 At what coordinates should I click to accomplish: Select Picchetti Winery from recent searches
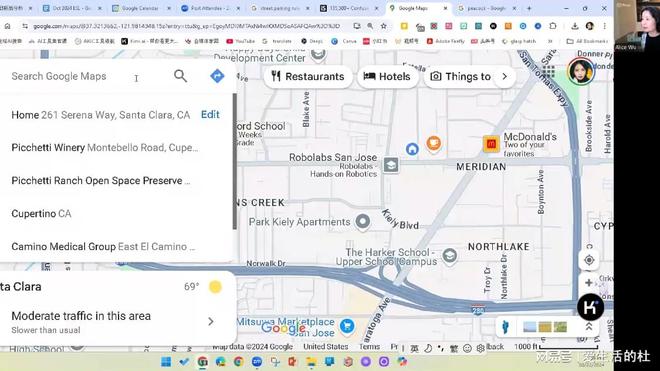point(105,148)
